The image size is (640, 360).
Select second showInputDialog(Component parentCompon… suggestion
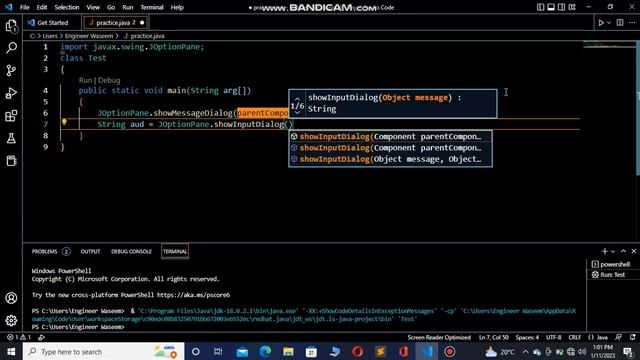[x=390, y=148]
